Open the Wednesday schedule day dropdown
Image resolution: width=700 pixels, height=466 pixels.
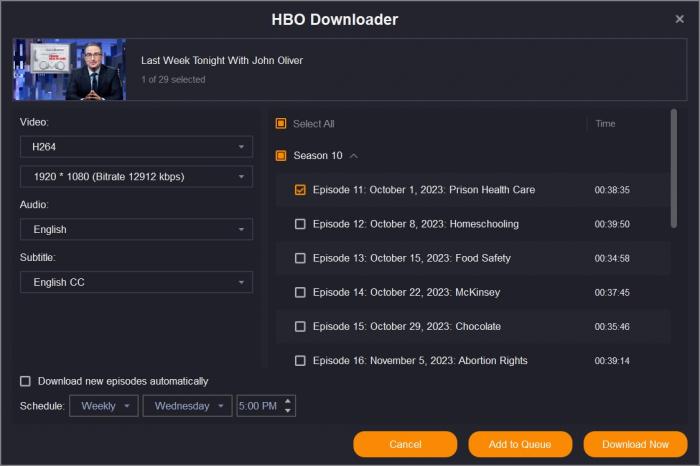(x=188, y=406)
